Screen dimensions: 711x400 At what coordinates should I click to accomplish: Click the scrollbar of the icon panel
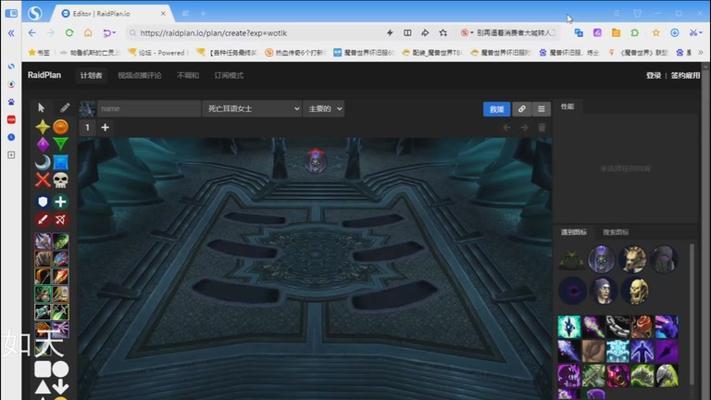coord(692,313)
